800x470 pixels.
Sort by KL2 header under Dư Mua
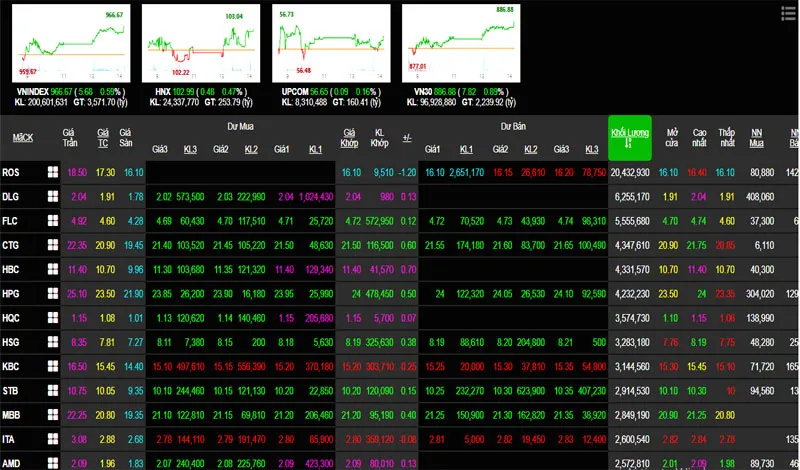(251, 150)
